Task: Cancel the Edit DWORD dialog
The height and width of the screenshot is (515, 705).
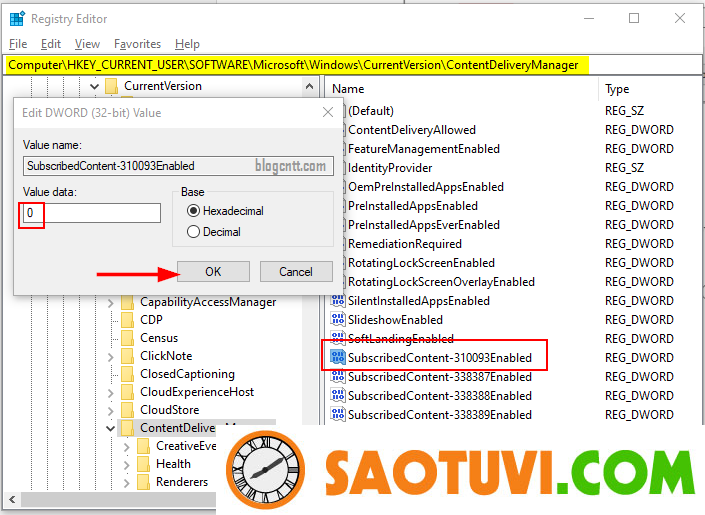Action: (296, 272)
